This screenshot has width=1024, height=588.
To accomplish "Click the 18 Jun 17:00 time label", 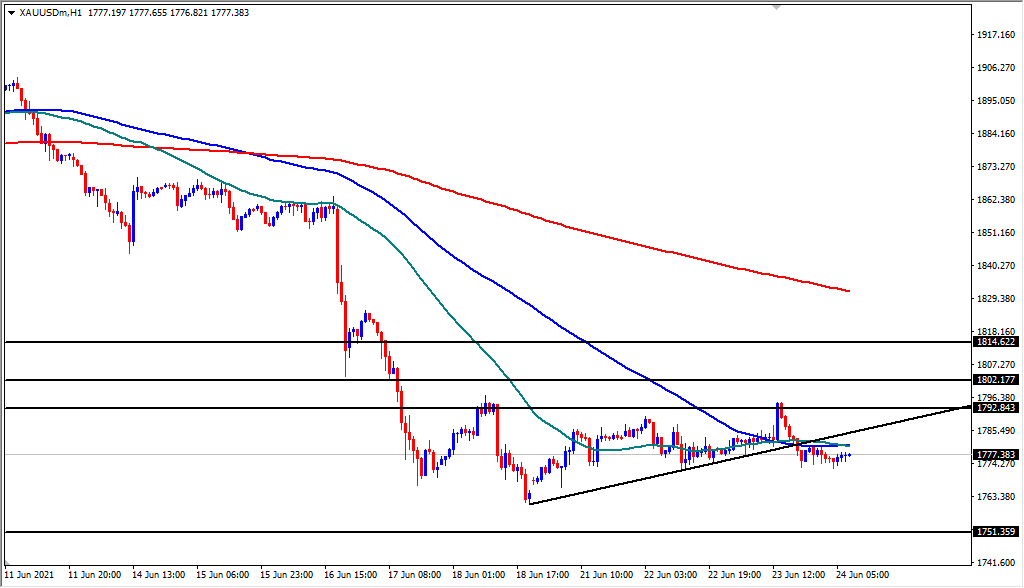I will coord(543,575).
